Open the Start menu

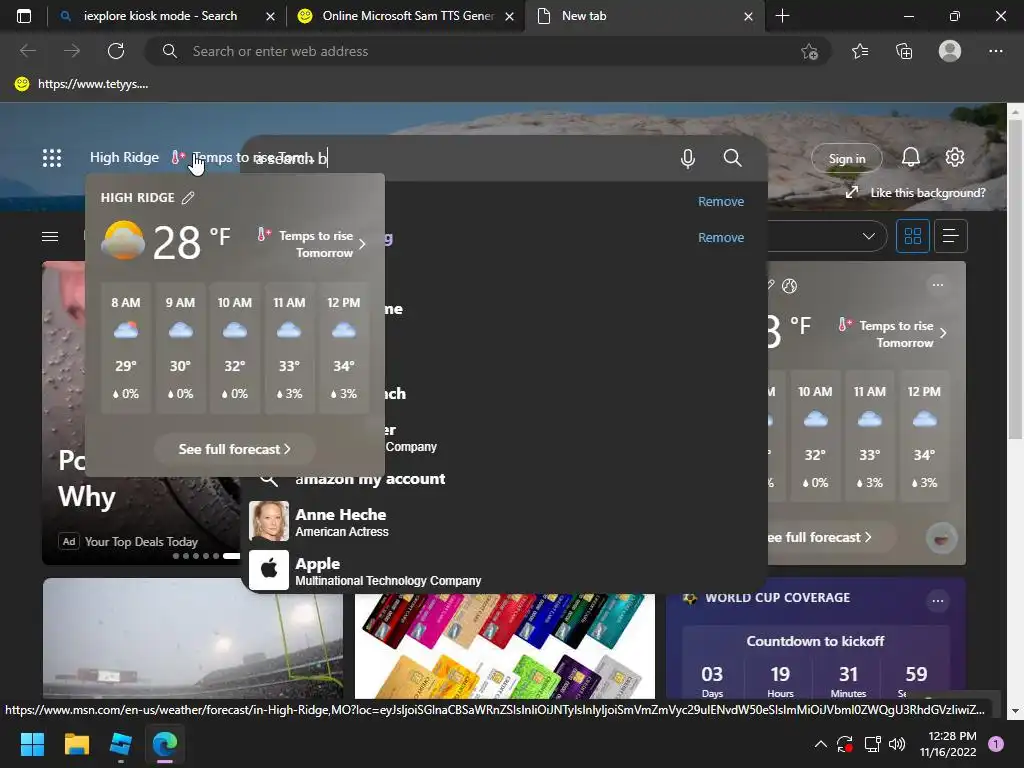tap(33, 744)
